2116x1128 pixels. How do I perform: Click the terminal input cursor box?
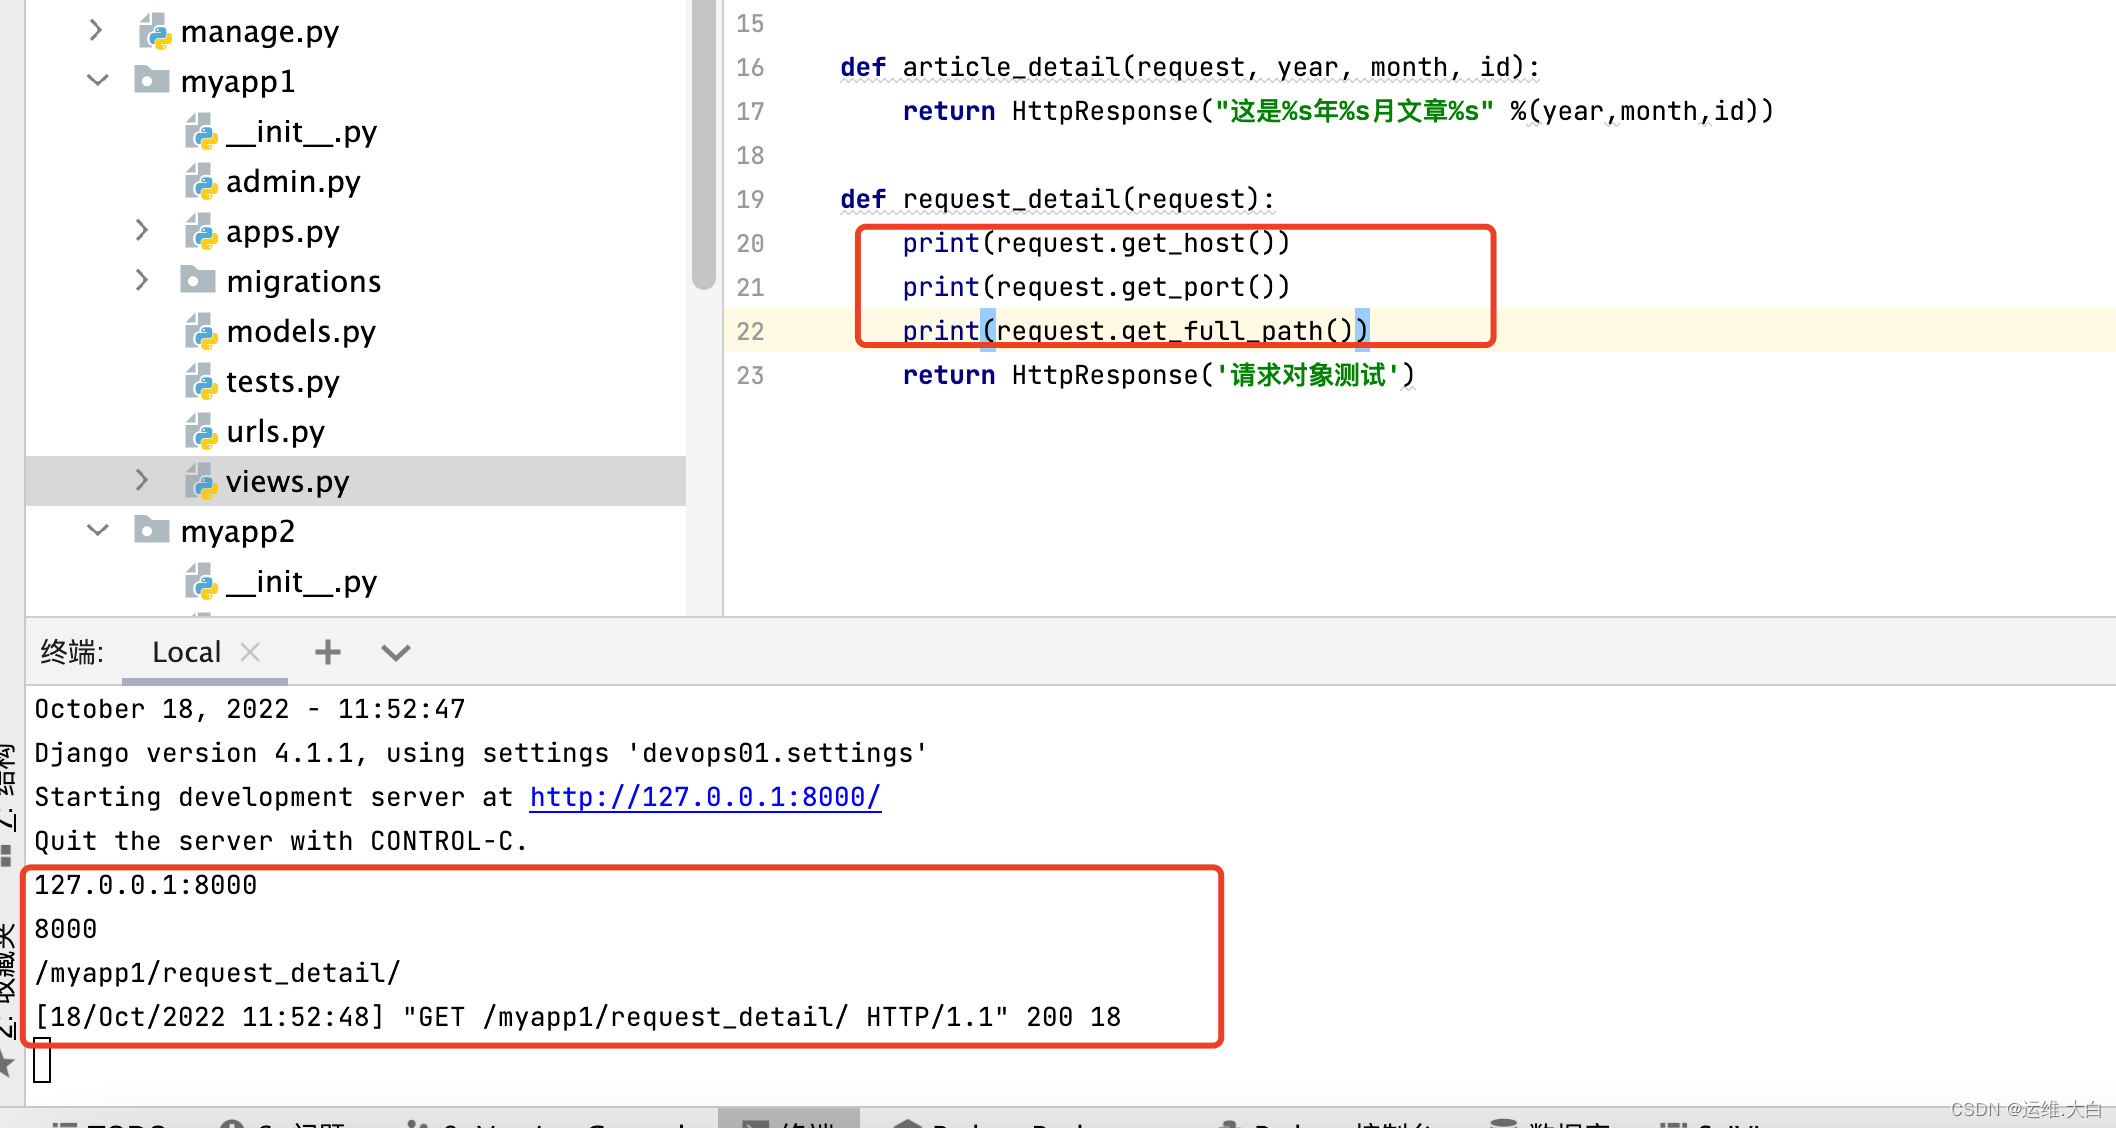42,1060
